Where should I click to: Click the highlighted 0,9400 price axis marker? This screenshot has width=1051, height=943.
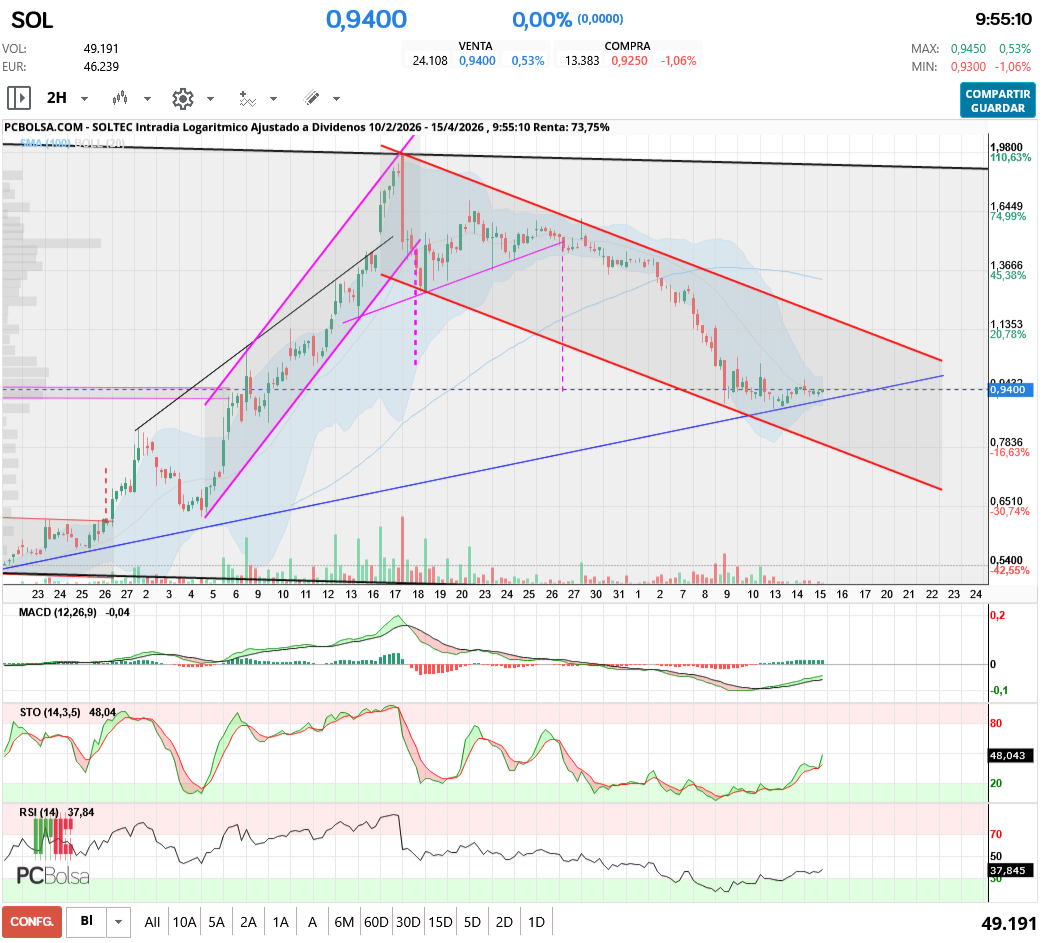tap(1007, 390)
